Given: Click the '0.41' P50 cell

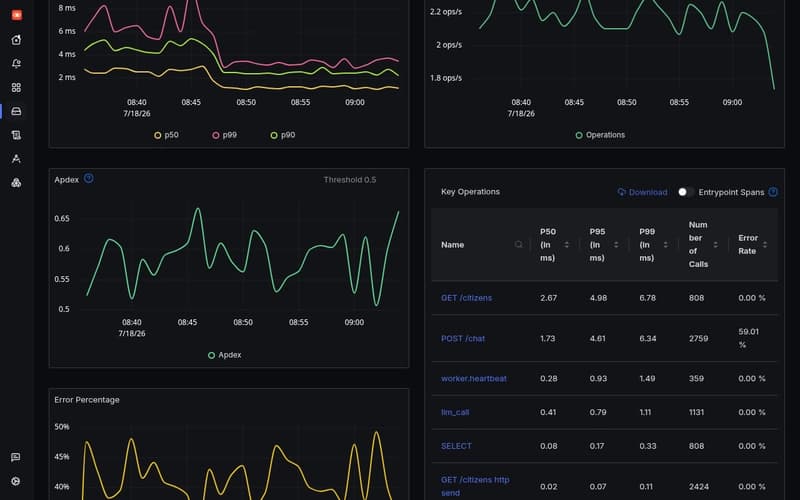Looking at the screenshot, I should pos(548,412).
